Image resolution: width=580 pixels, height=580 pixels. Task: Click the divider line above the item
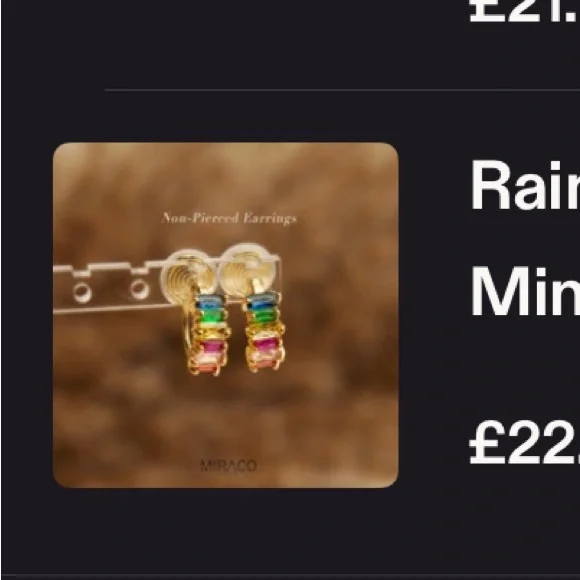point(342,90)
